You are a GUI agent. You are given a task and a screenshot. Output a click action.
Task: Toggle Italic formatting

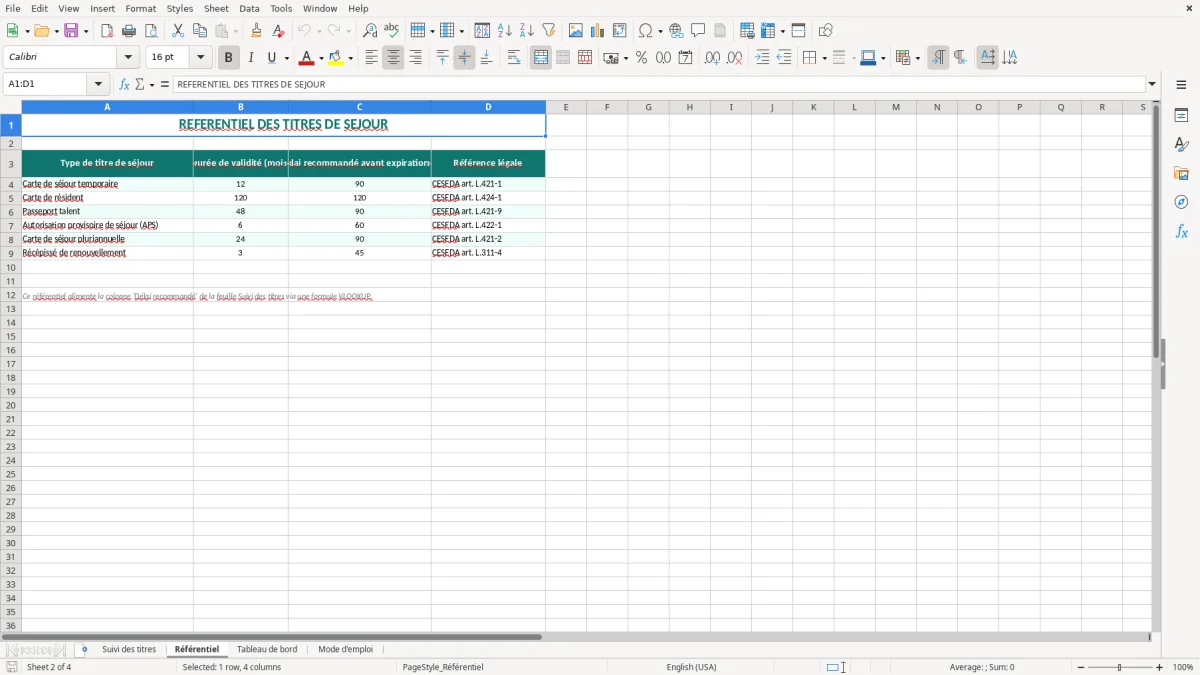click(x=250, y=58)
